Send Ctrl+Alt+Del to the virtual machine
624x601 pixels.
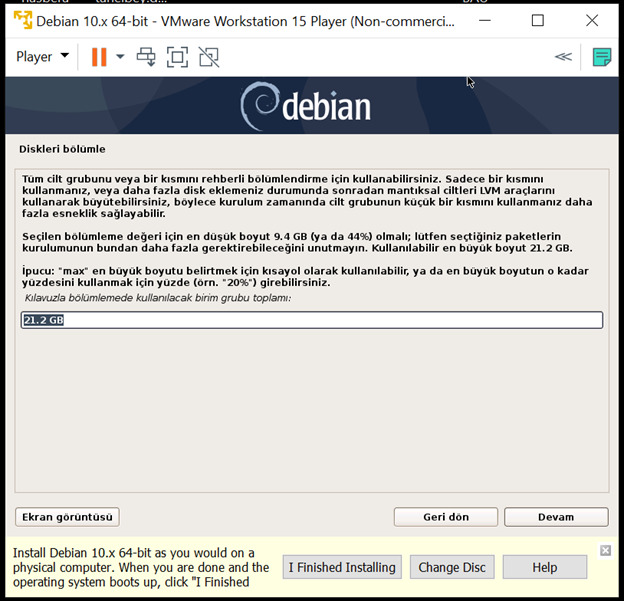click(x=146, y=57)
